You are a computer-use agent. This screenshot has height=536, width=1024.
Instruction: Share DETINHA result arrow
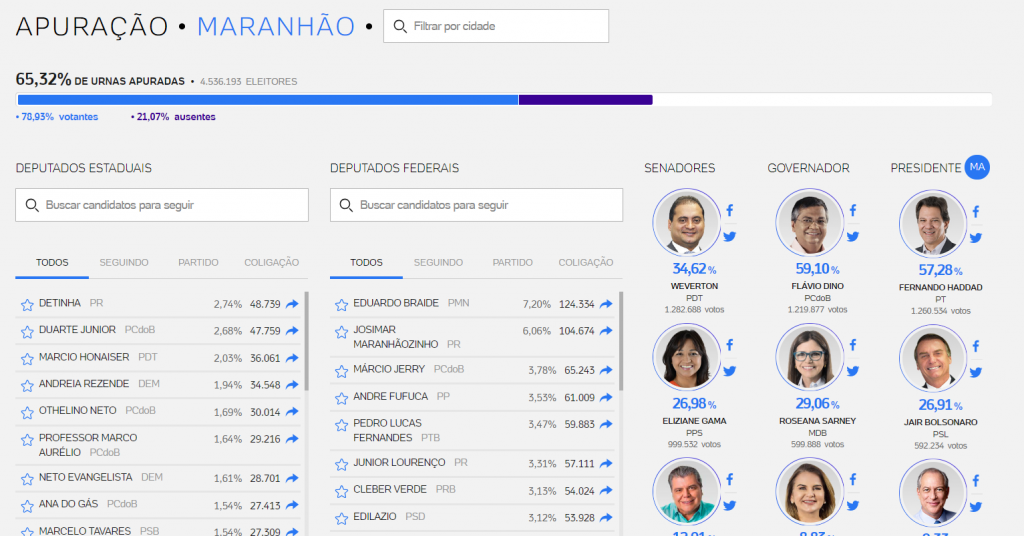point(292,304)
